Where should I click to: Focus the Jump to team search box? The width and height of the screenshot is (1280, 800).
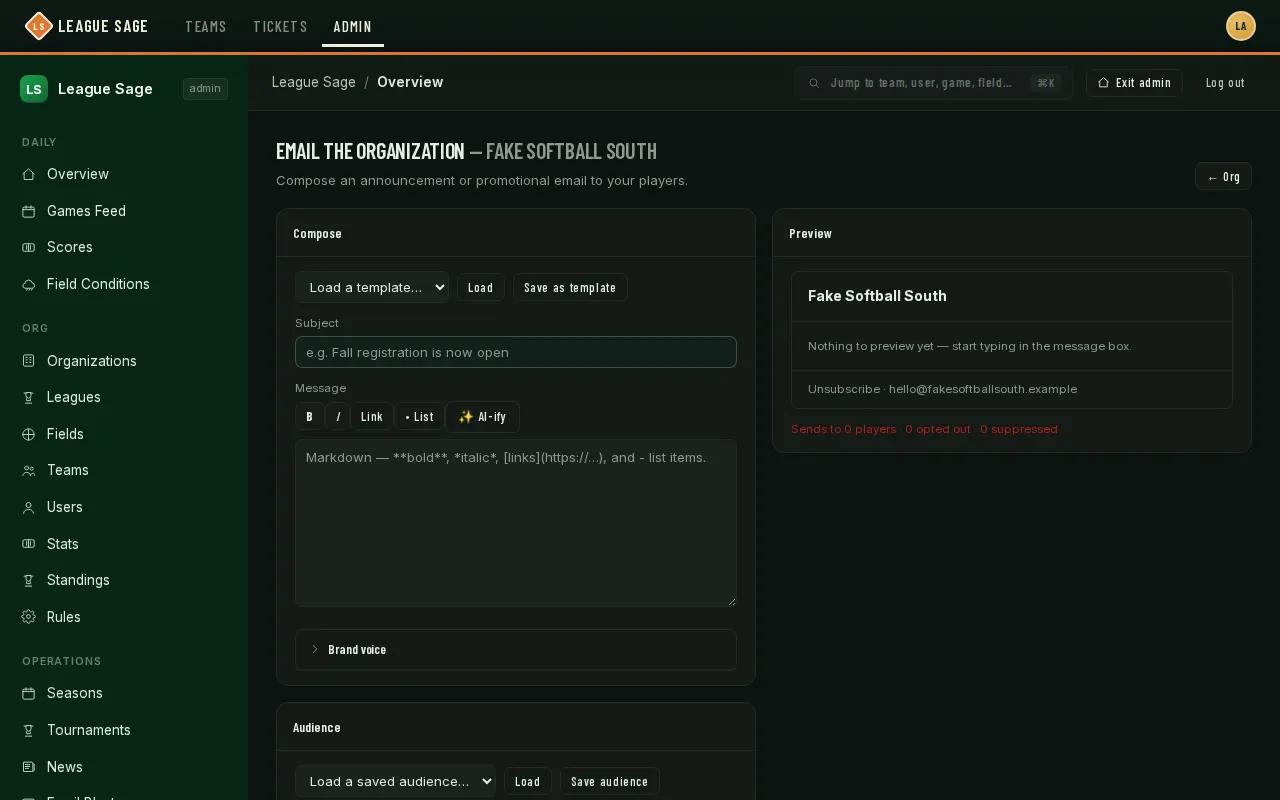click(x=934, y=83)
